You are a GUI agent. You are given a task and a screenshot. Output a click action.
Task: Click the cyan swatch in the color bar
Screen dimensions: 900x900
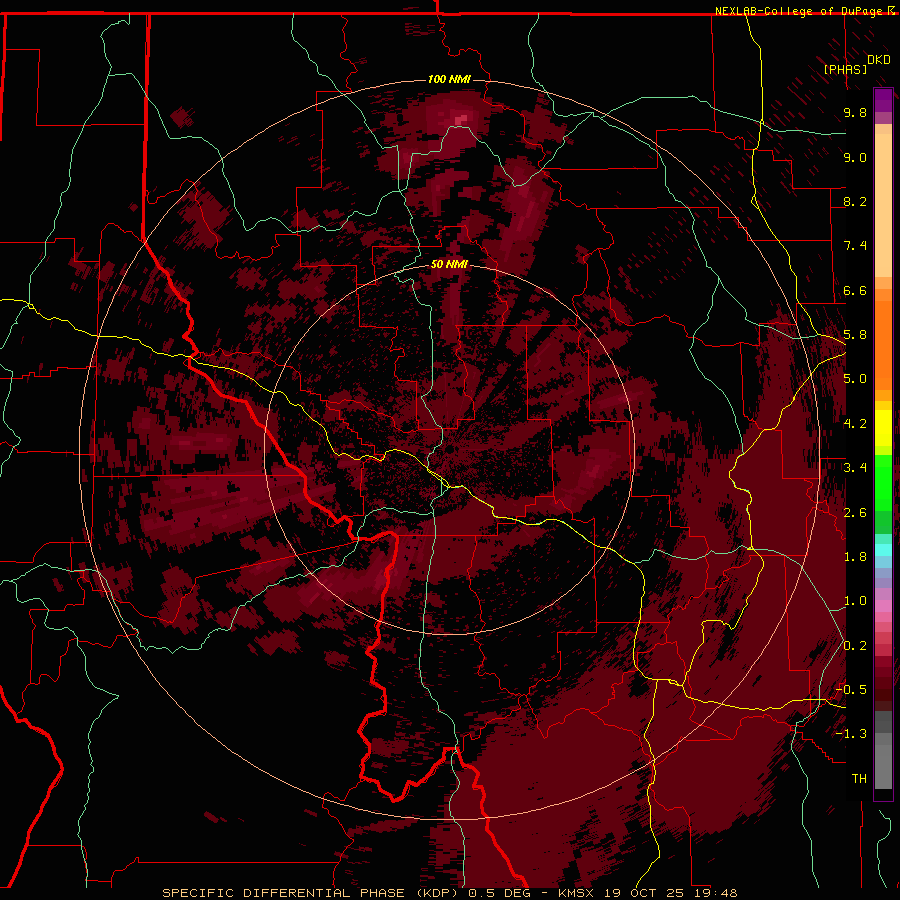click(883, 549)
